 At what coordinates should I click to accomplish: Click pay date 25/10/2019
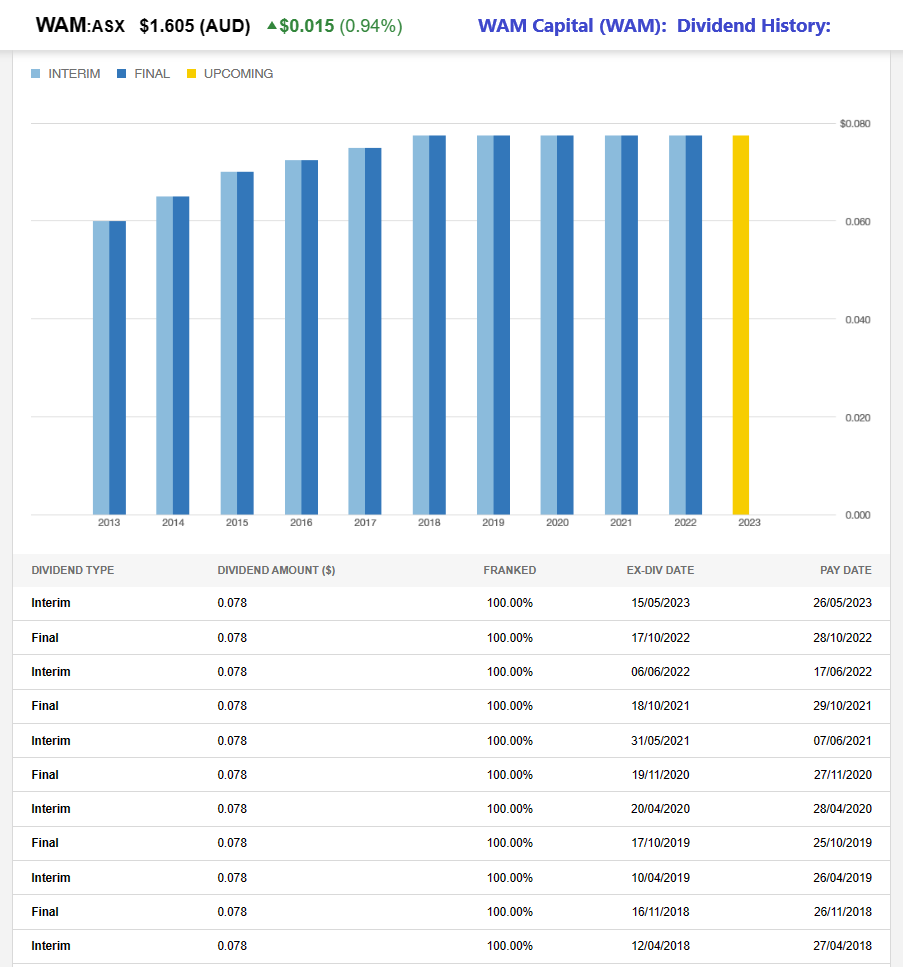(x=843, y=842)
